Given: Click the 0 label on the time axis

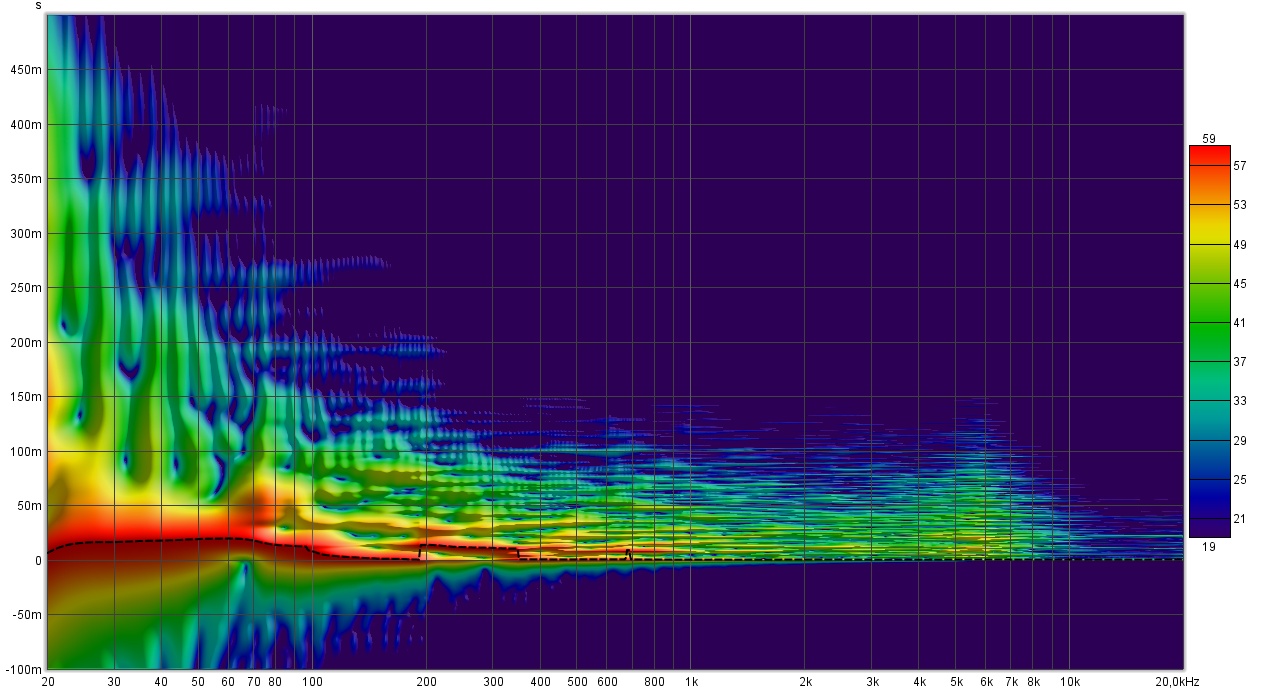Looking at the screenshot, I should click(x=38, y=560).
